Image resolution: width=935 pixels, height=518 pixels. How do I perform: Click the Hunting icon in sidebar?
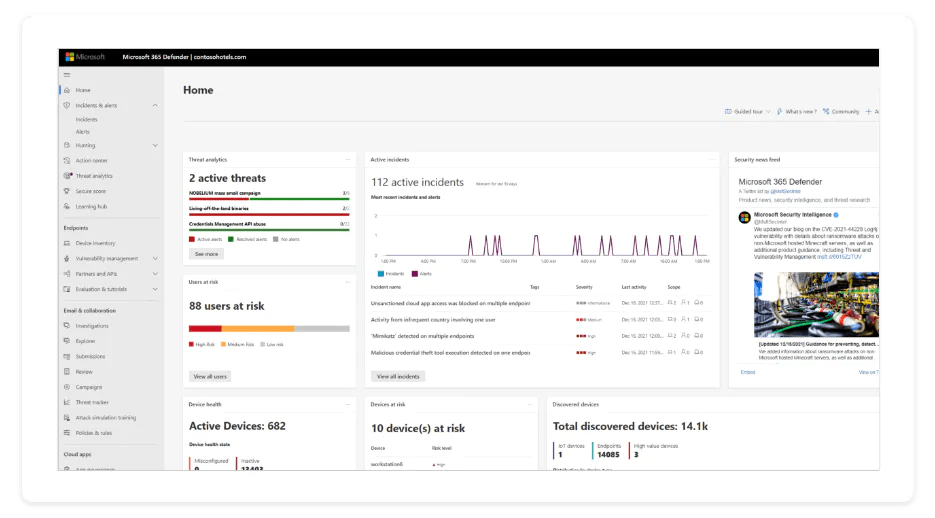click(x=67, y=145)
